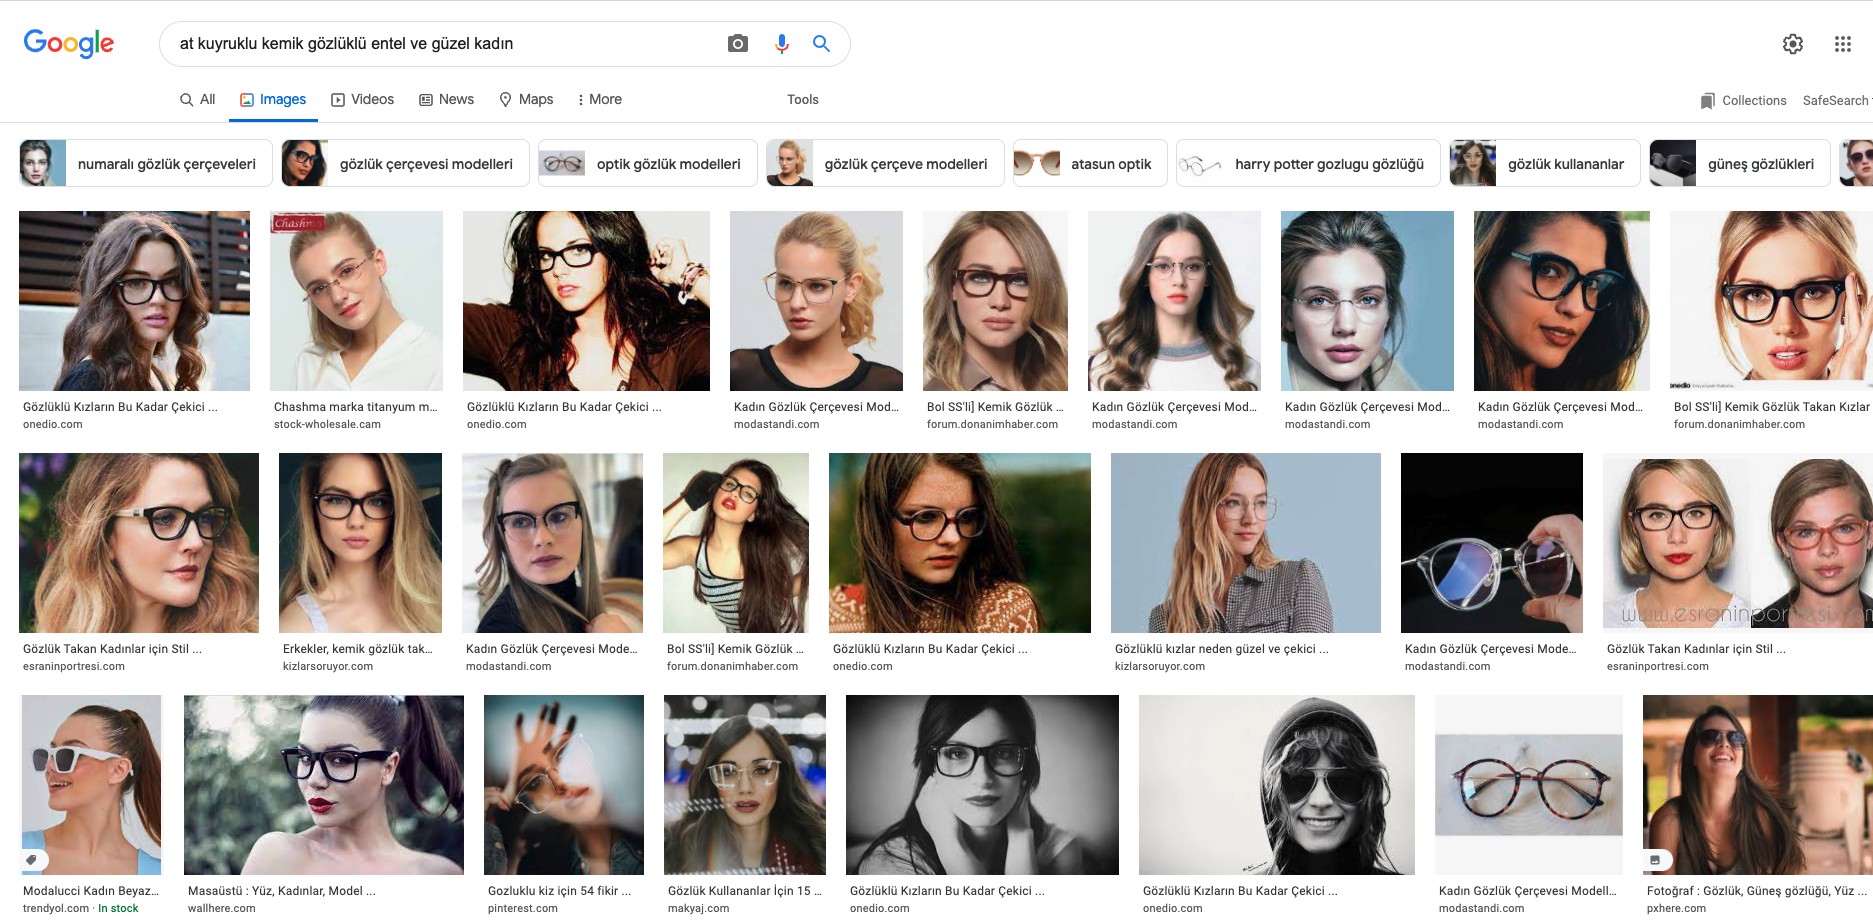1873x924 pixels.
Task: Open Chashma titanyum image from stock-wholesale
Action: [356, 300]
